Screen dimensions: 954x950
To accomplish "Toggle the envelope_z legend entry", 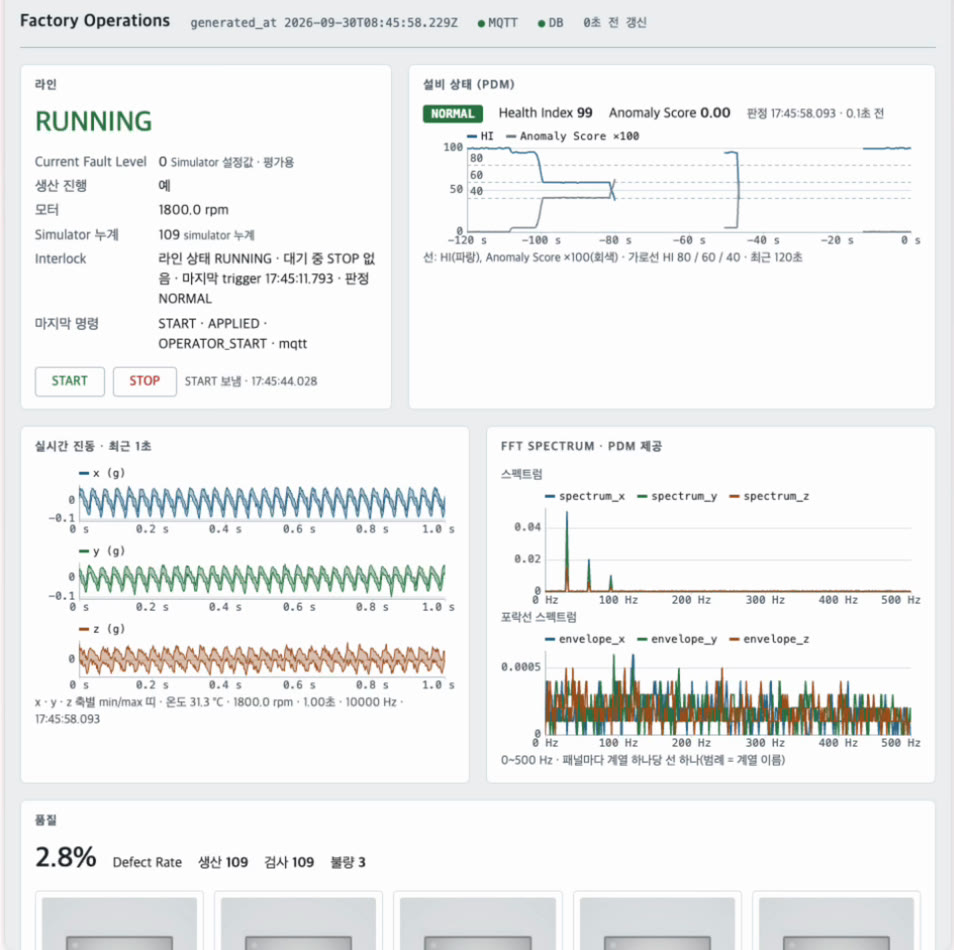I will 769,639.
